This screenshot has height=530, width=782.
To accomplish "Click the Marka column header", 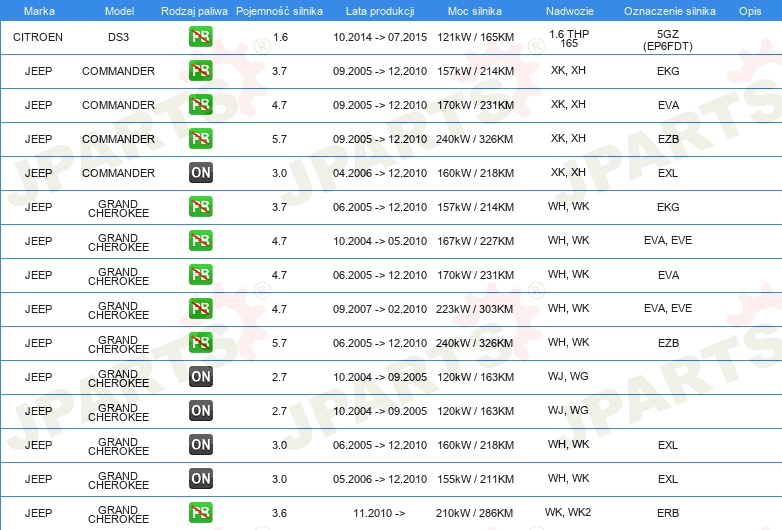I will click(39, 11).
